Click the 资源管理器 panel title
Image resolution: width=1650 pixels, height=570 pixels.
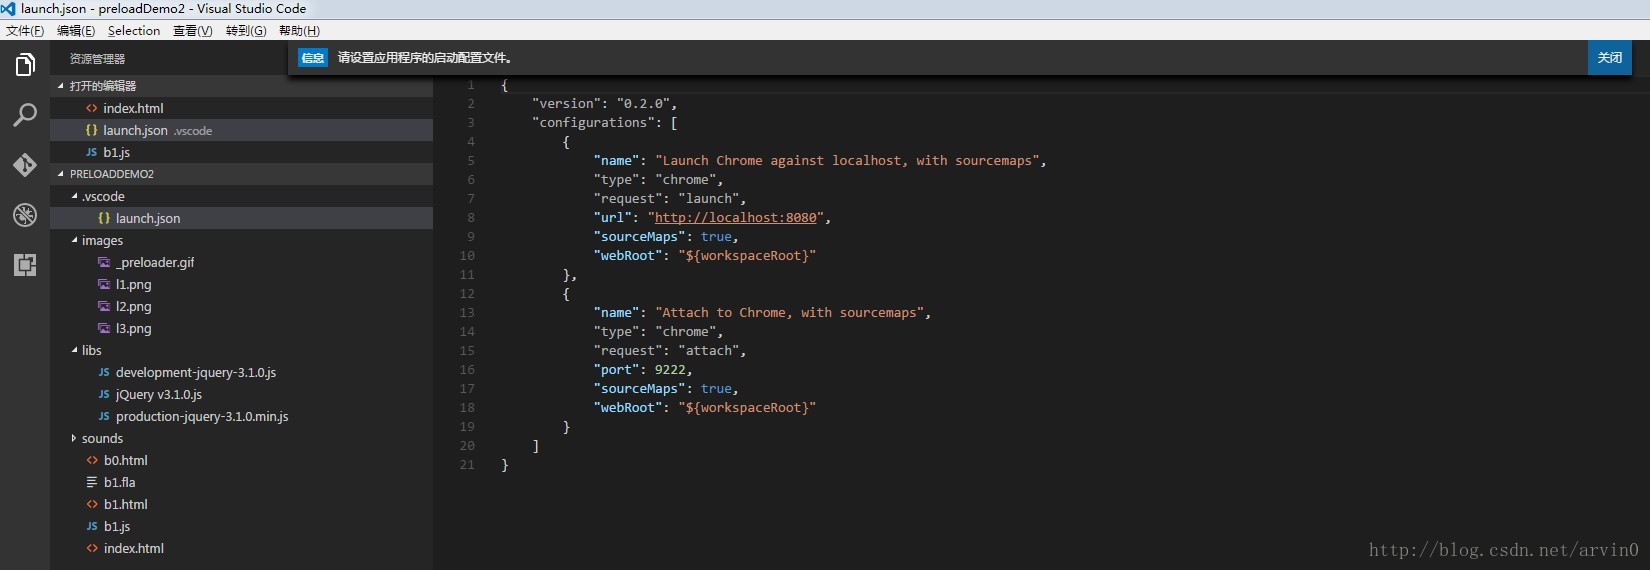click(97, 59)
